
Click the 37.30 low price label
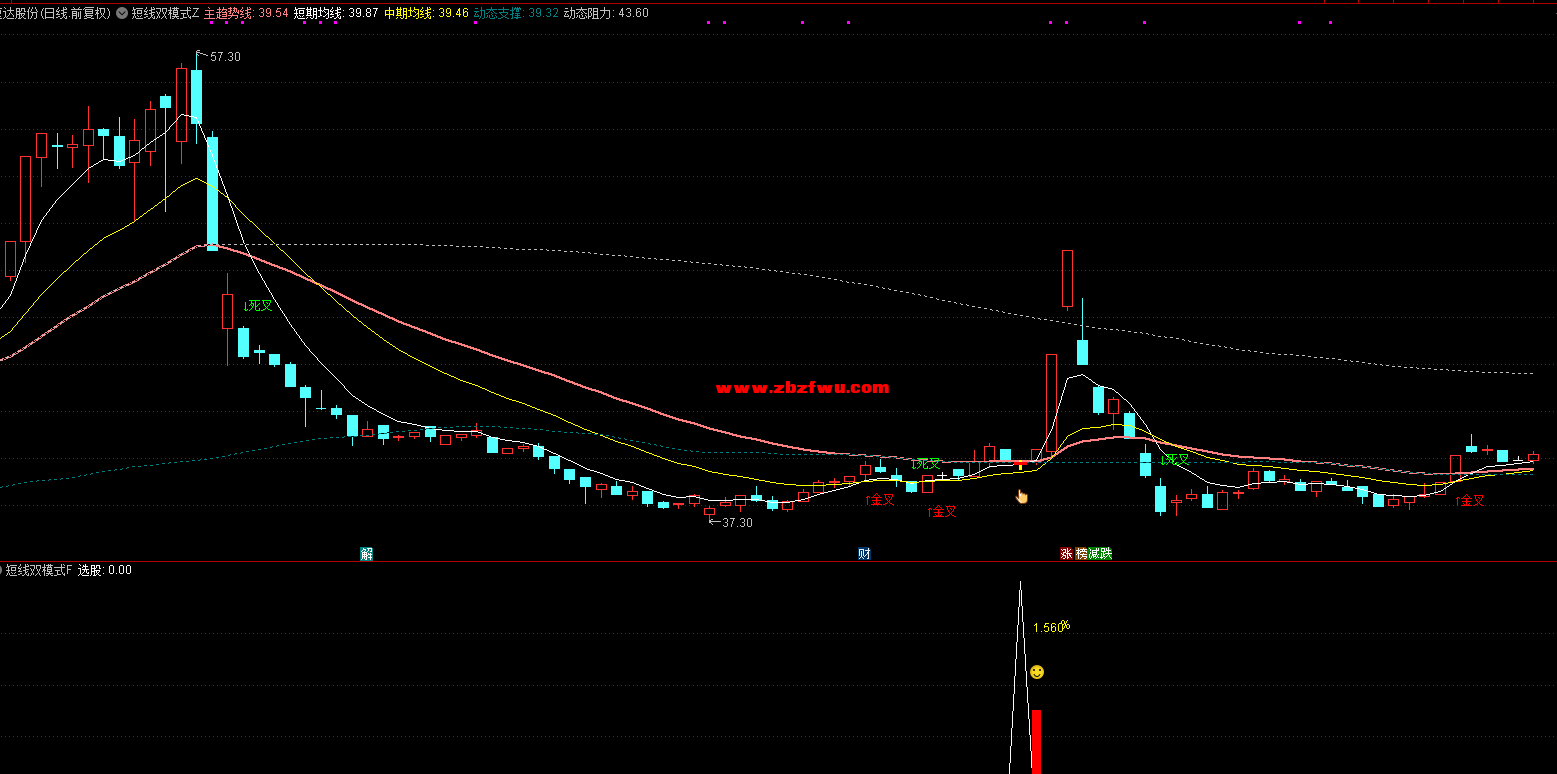(x=737, y=523)
